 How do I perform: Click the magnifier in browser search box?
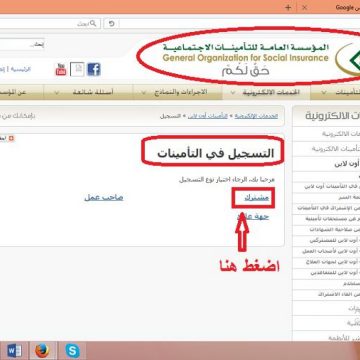pos(93,23)
